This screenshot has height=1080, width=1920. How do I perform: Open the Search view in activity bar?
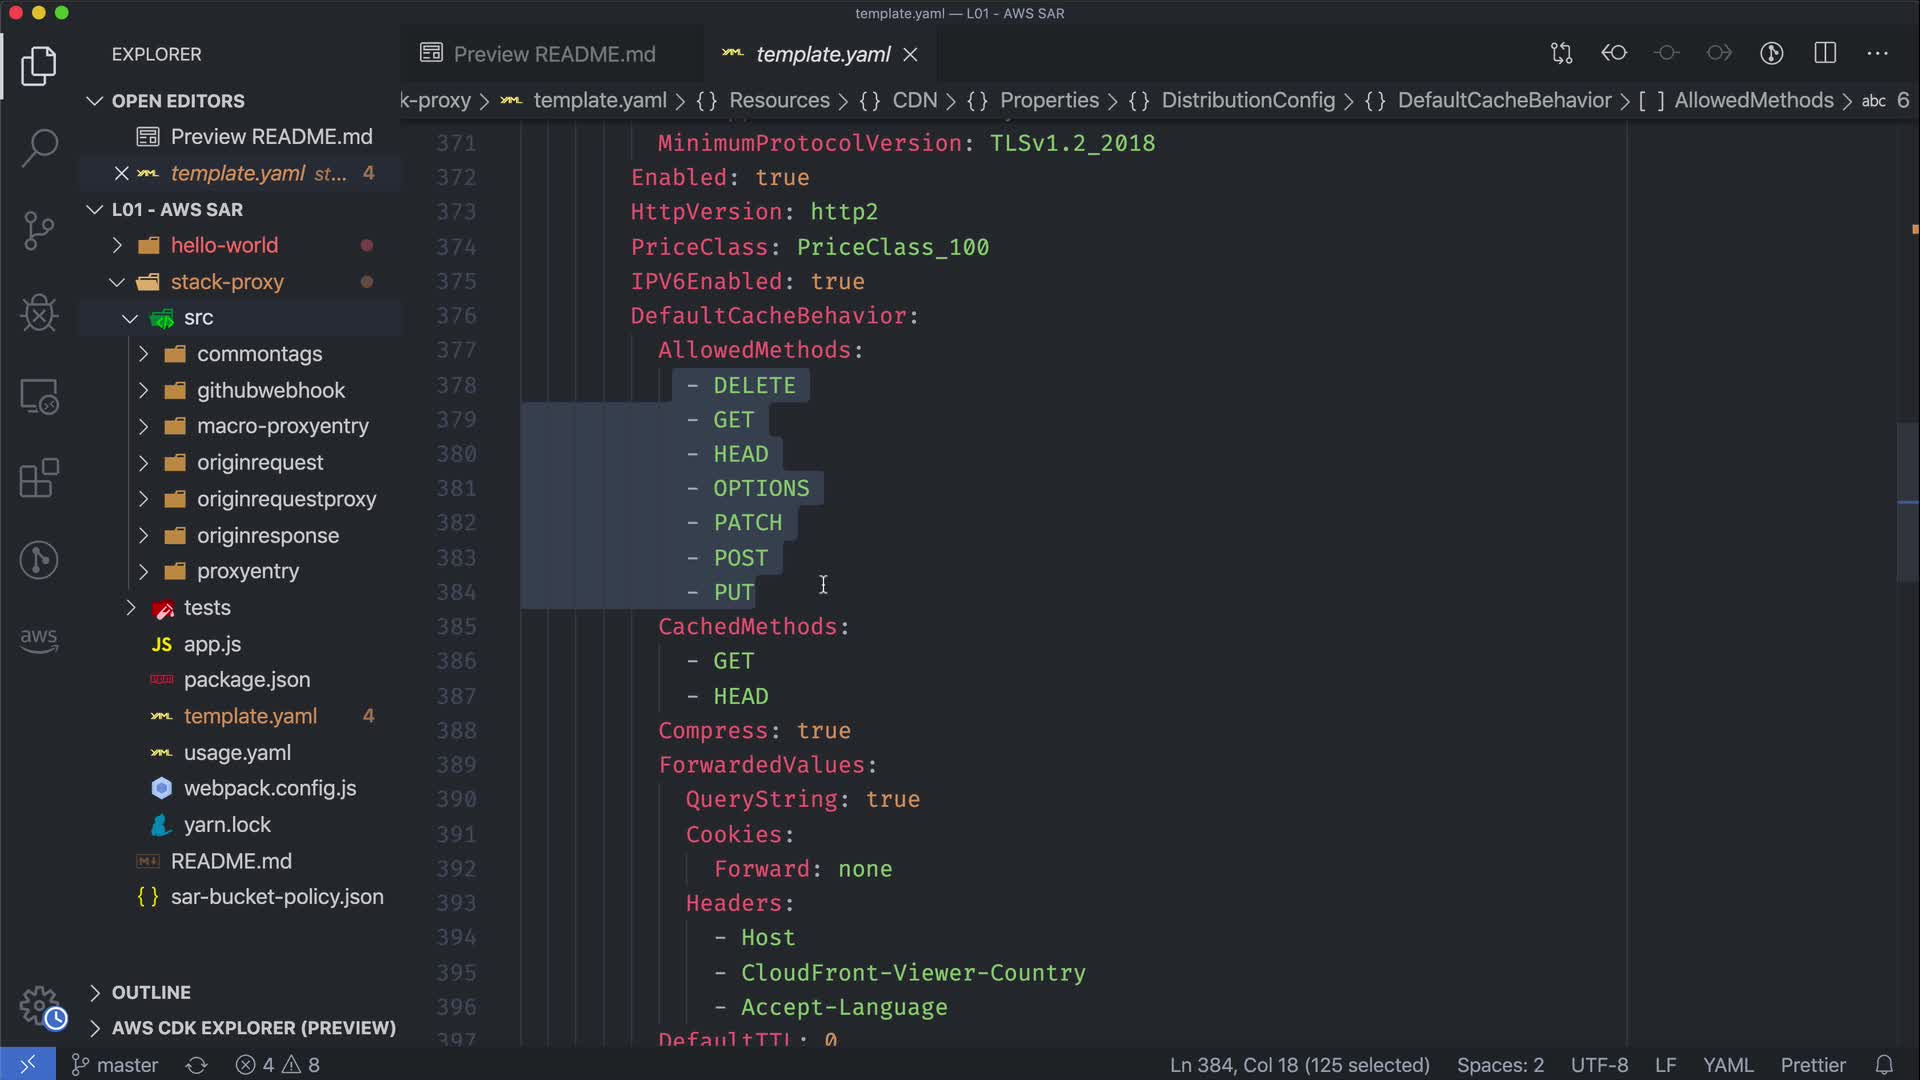[x=39, y=148]
